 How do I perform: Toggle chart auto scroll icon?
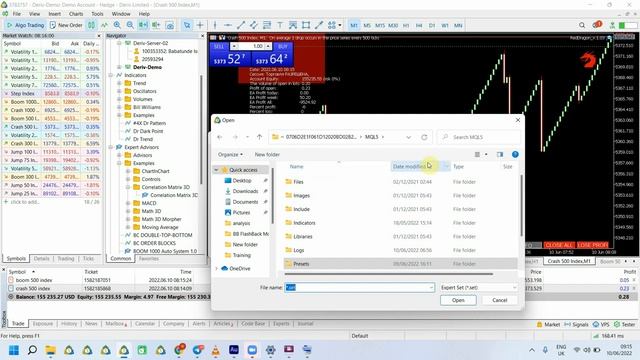pyautogui.click(x=143, y=25)
